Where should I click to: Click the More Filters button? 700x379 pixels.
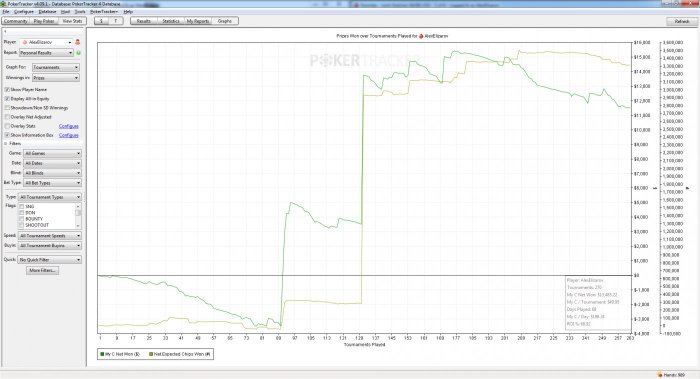point(42,271)
